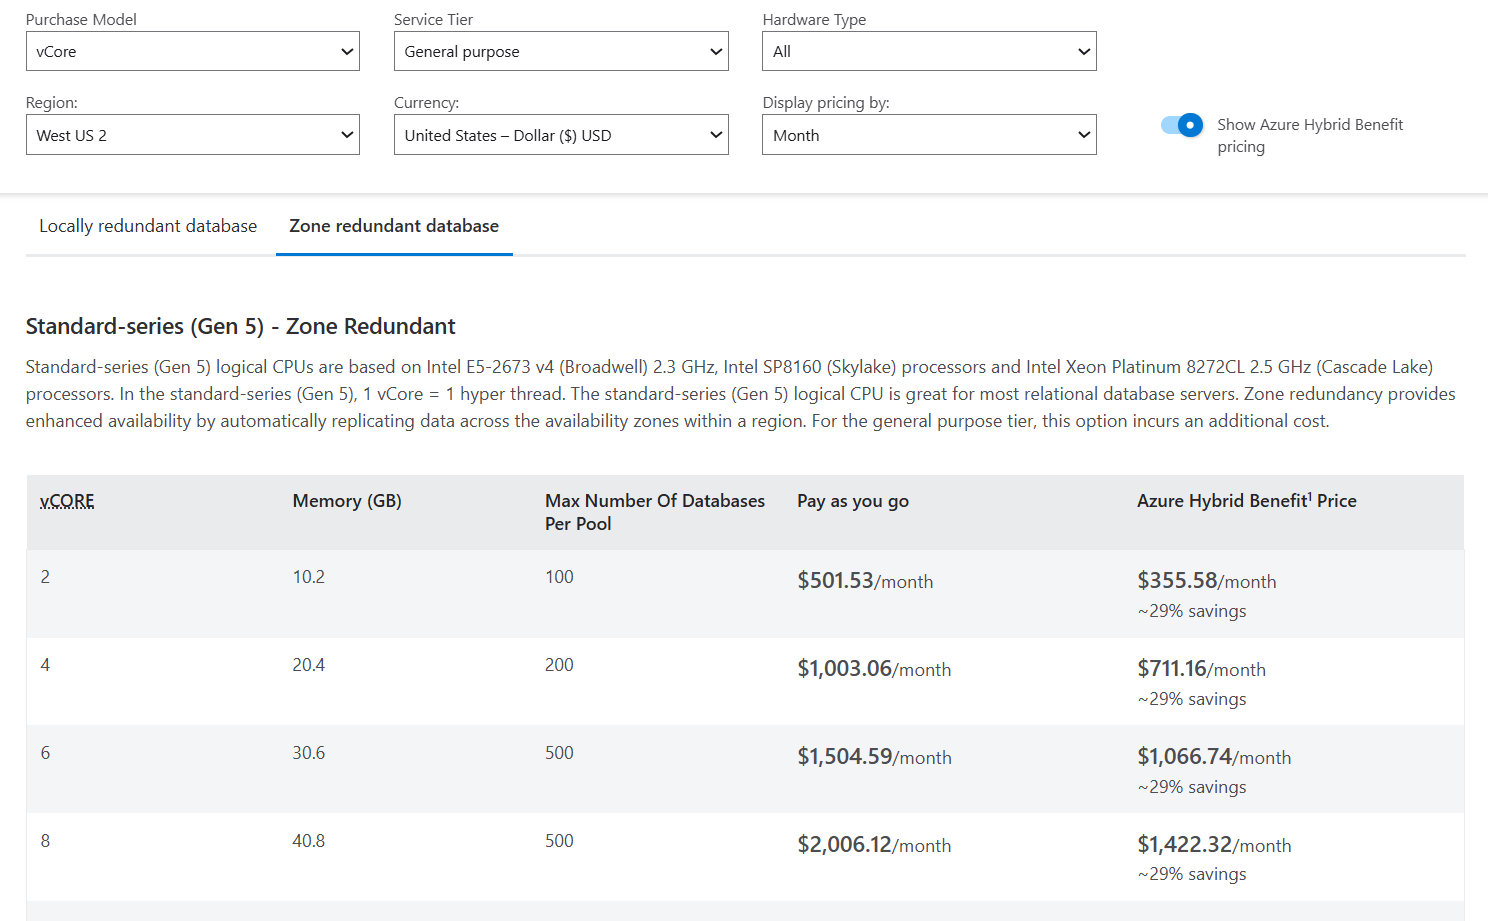This screenshot has width=1488, height=921.
Task: Click the Hardware Type chevron icon
Action: coord(1083,51)
